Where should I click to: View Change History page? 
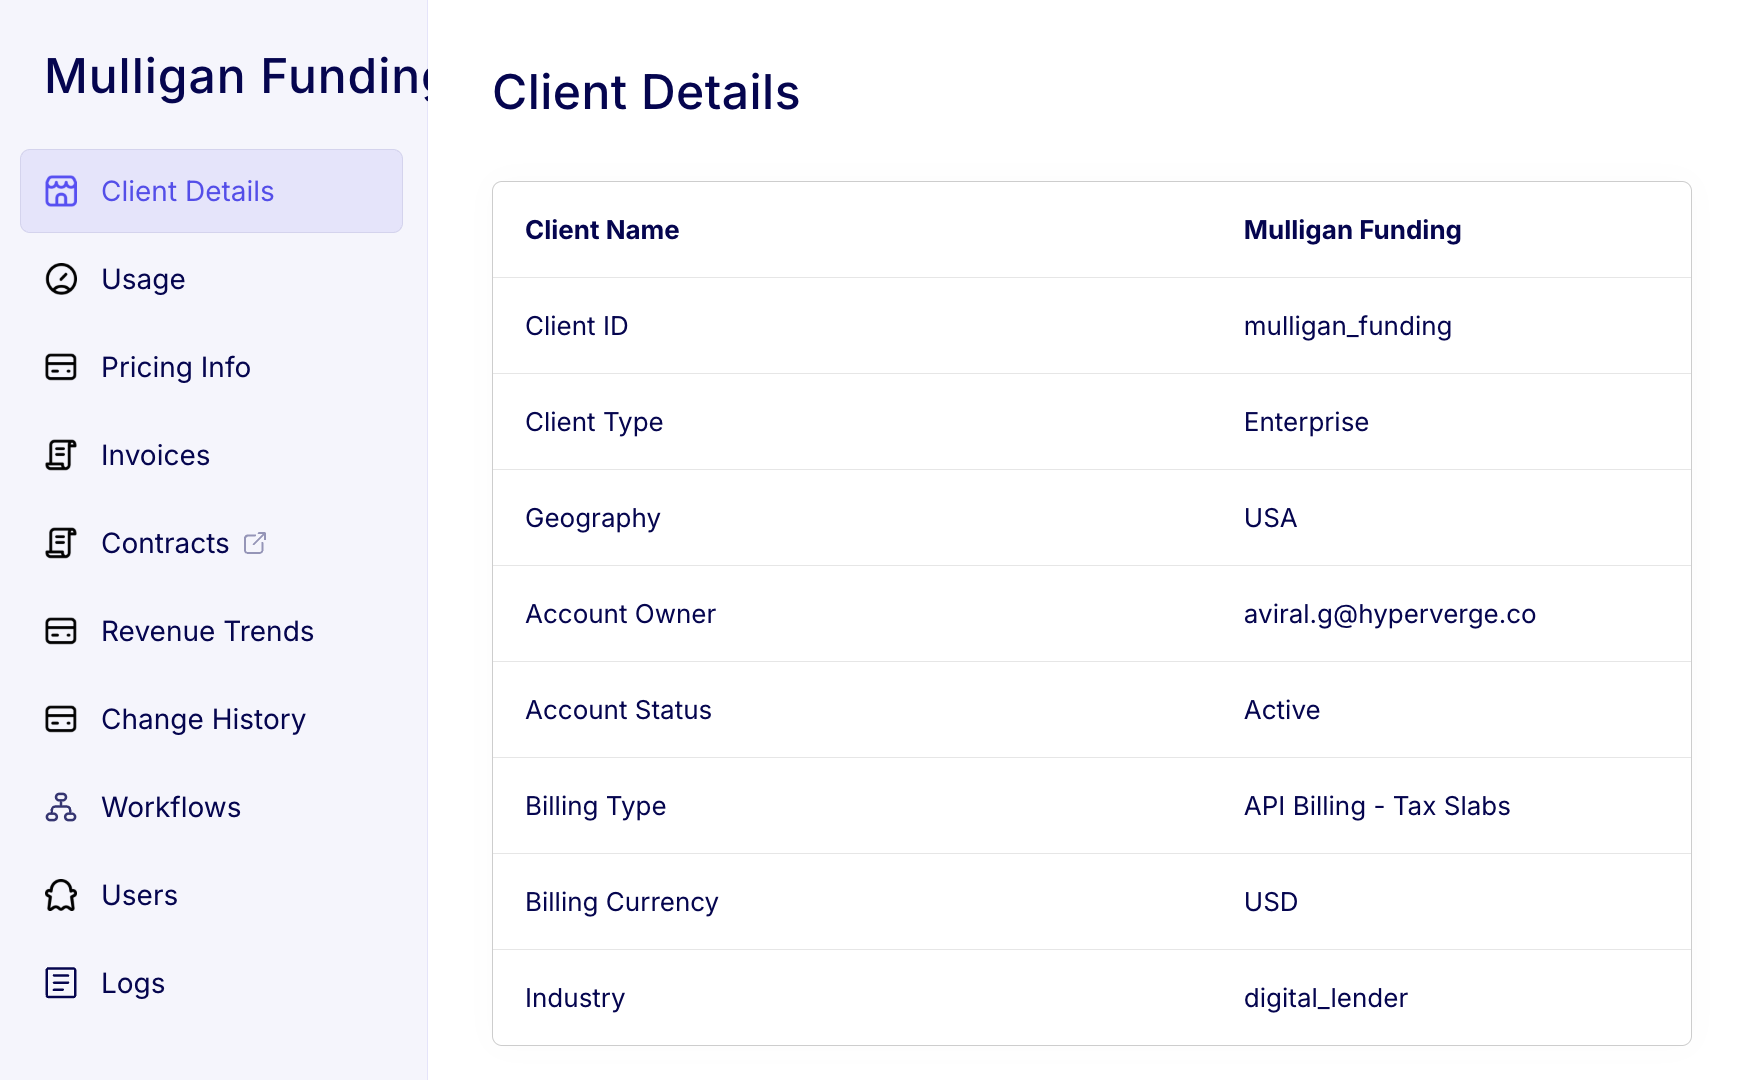point(203,719)
